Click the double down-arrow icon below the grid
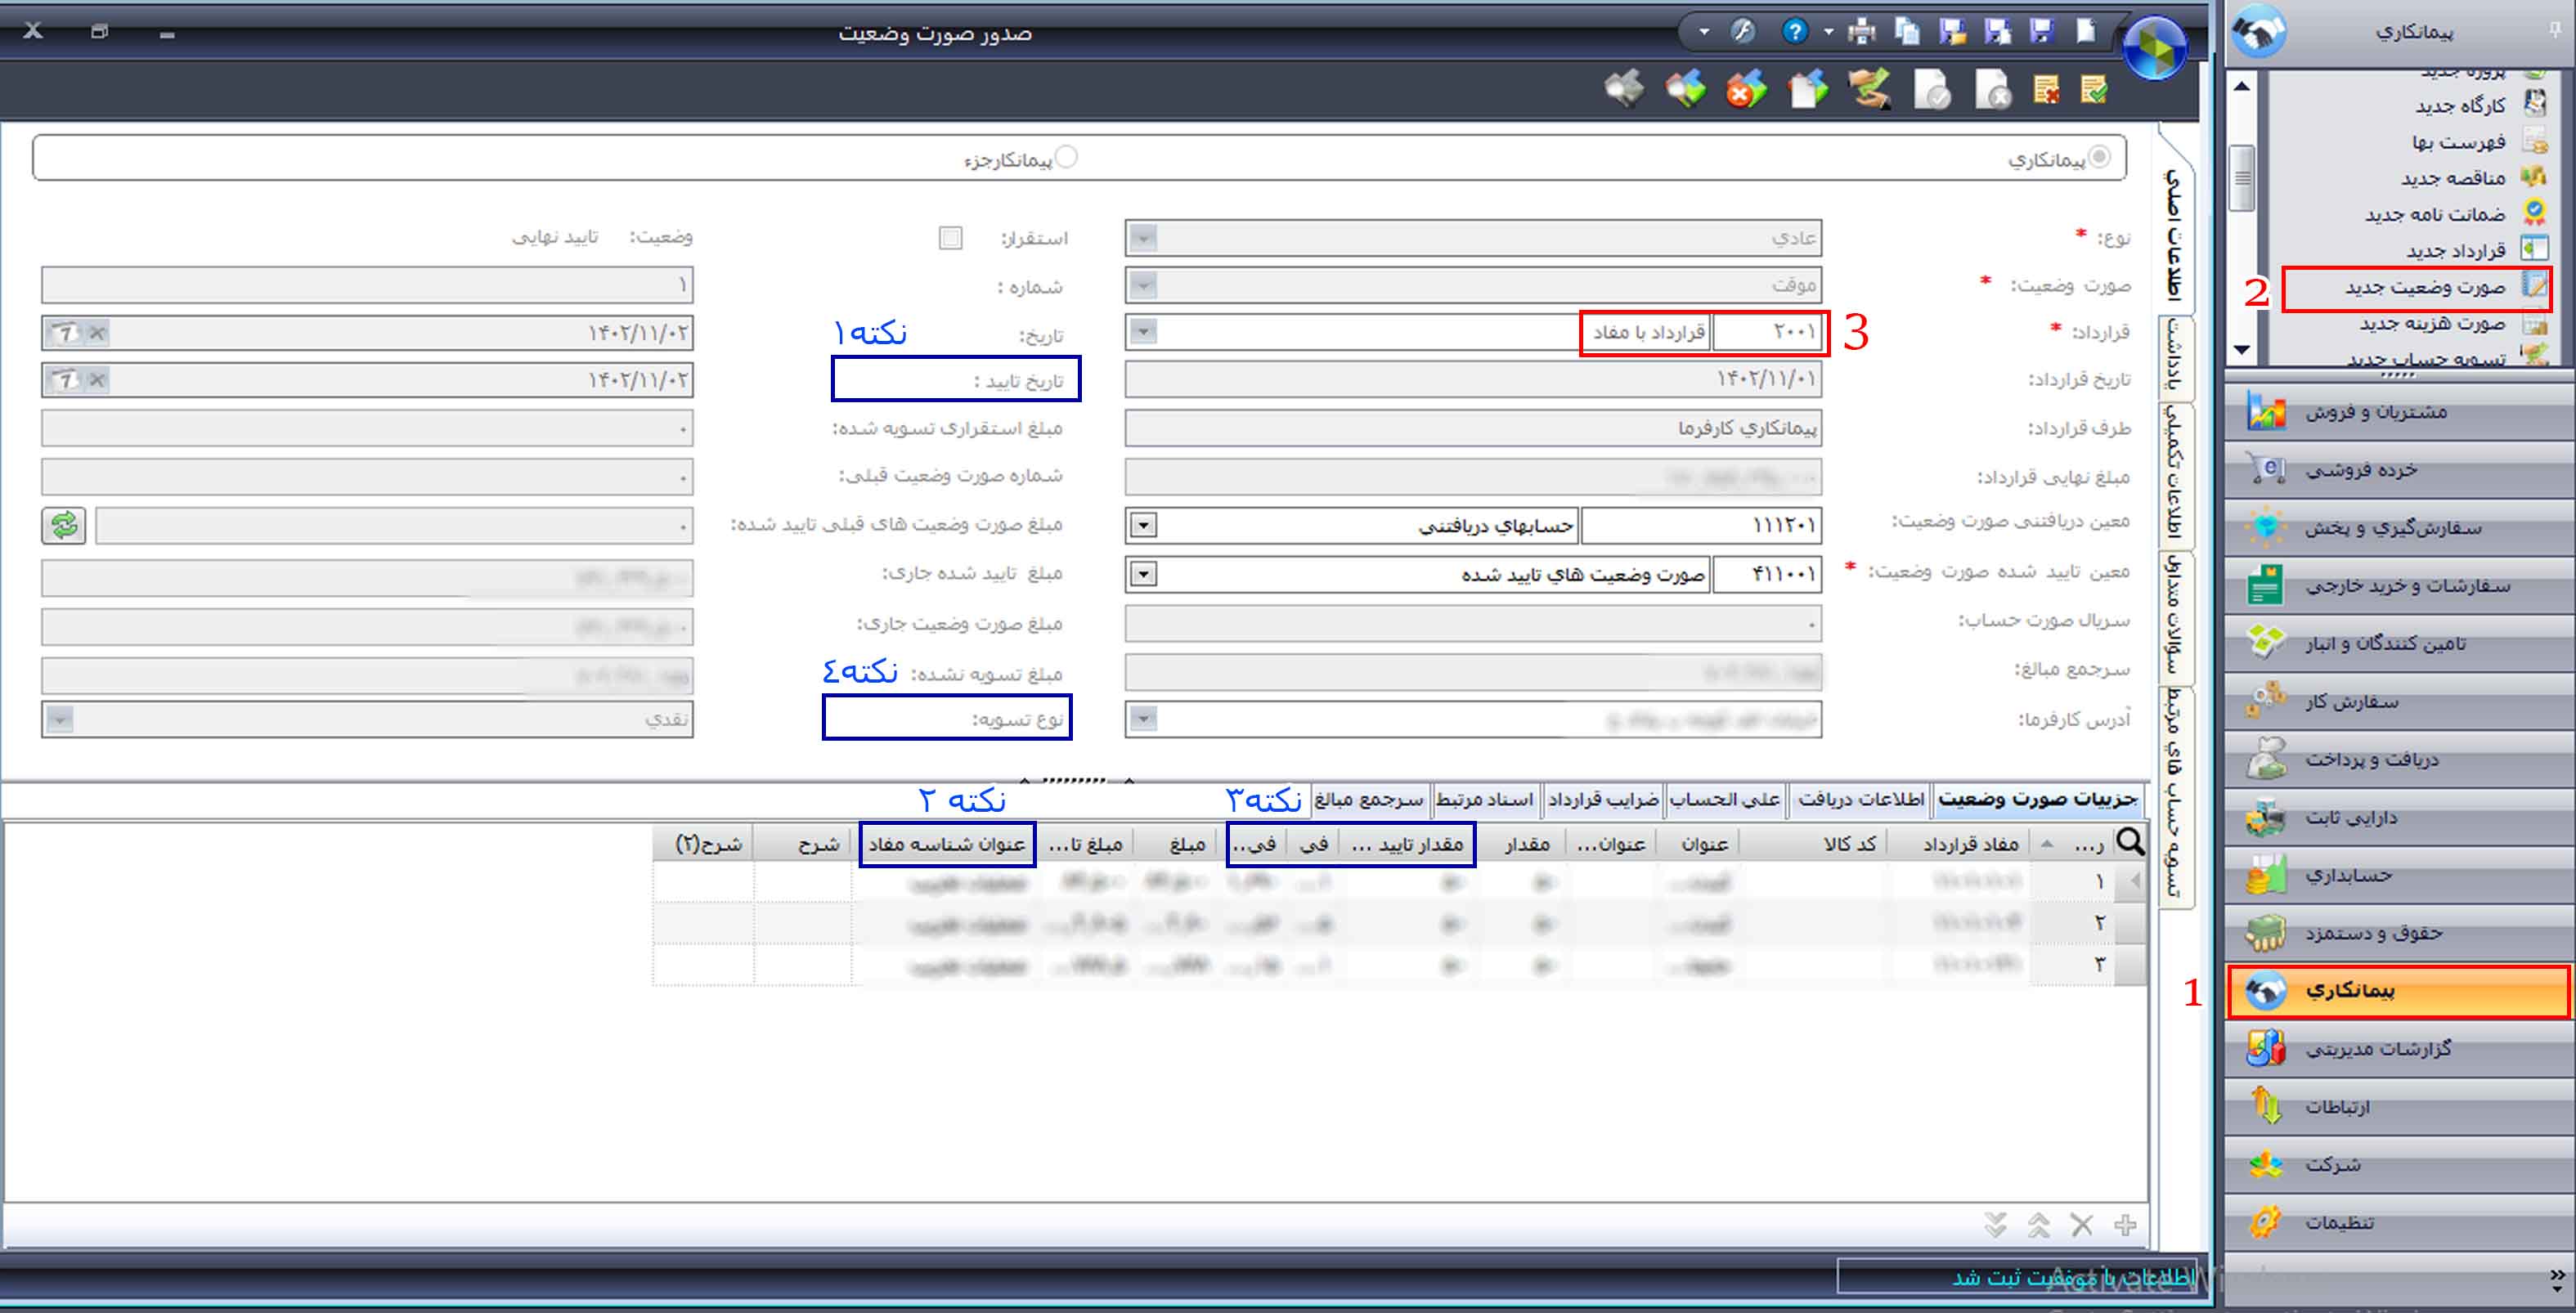 [1995, 1225]
